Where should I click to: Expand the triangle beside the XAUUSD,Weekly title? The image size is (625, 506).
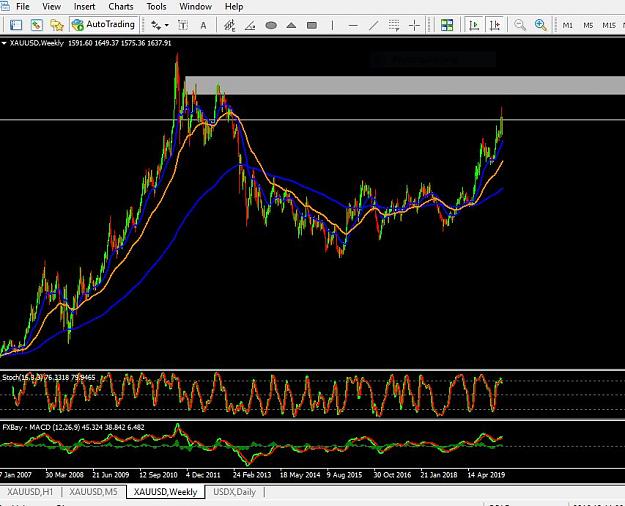click(x=4, y=43)
